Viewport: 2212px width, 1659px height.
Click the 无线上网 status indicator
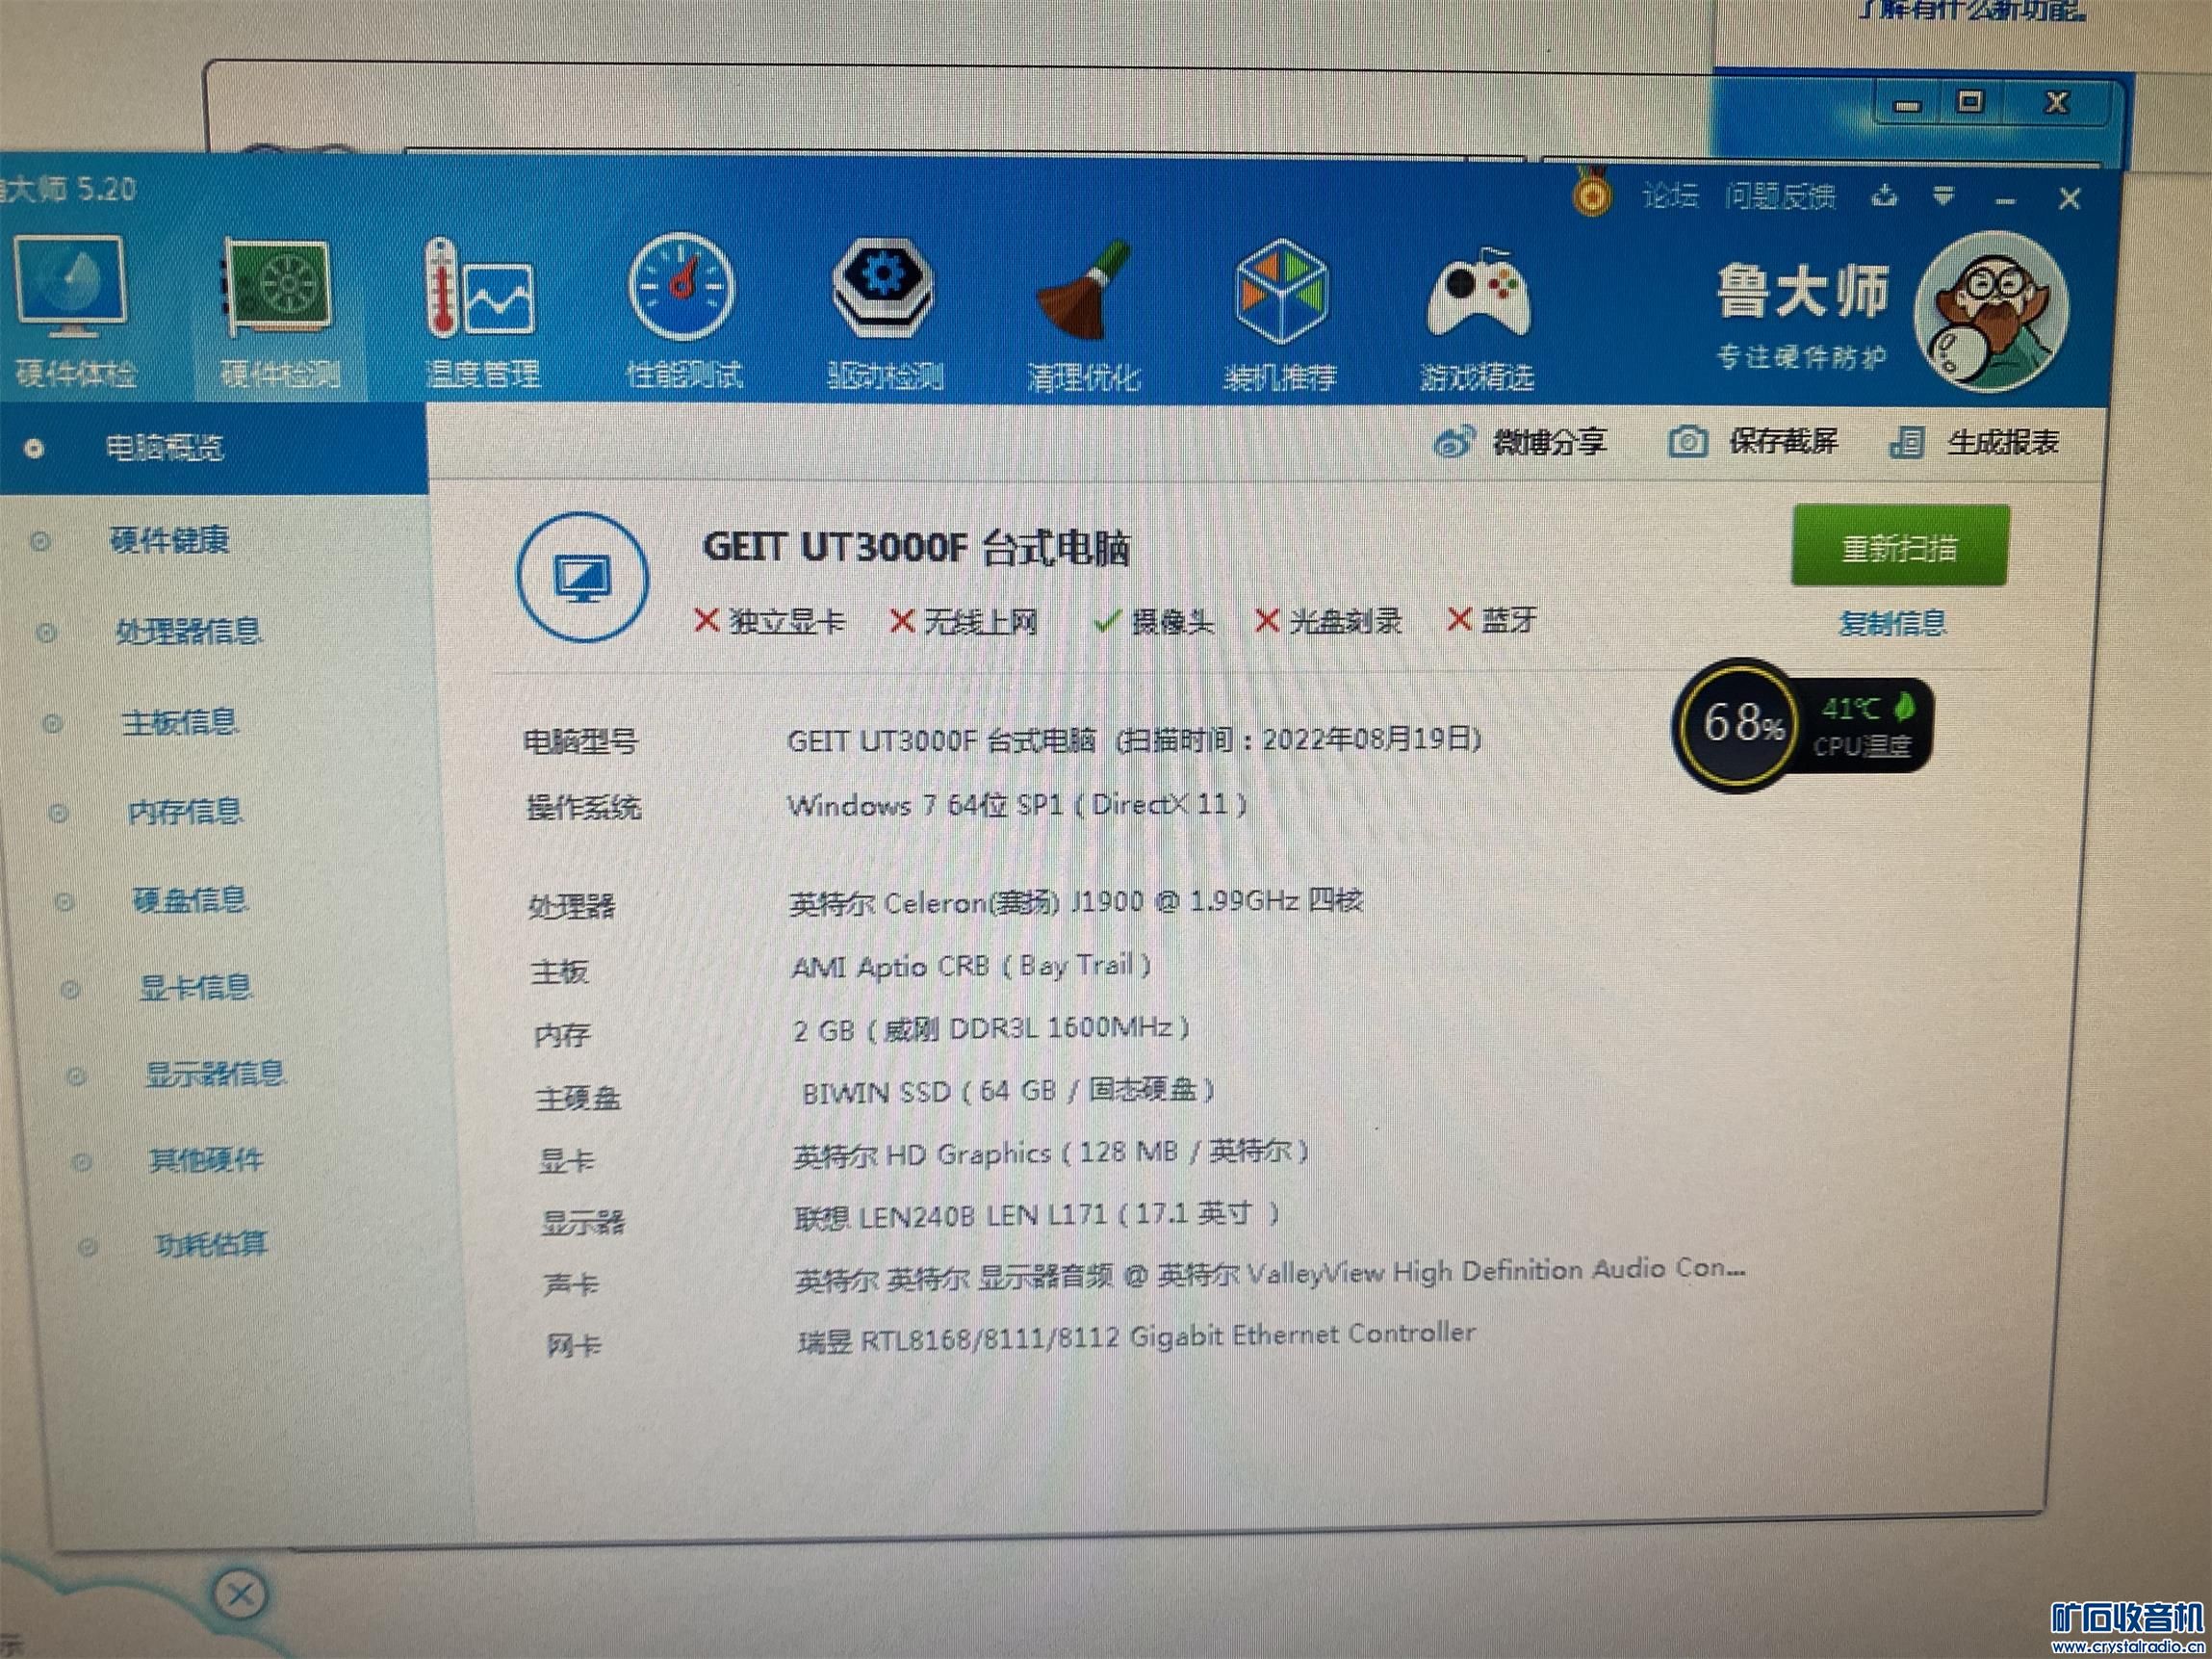tap(964, 621)
